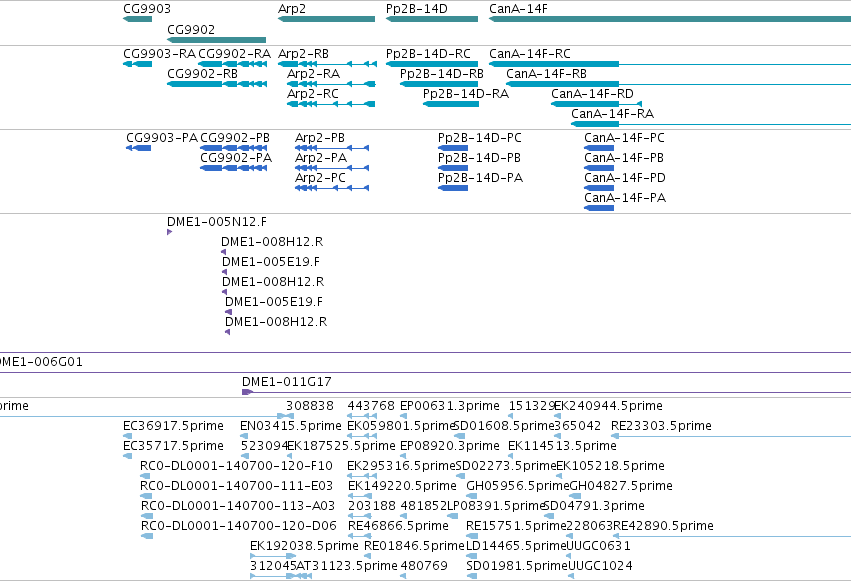Select the Arp2-RC transcript

(x=331, y=104)
